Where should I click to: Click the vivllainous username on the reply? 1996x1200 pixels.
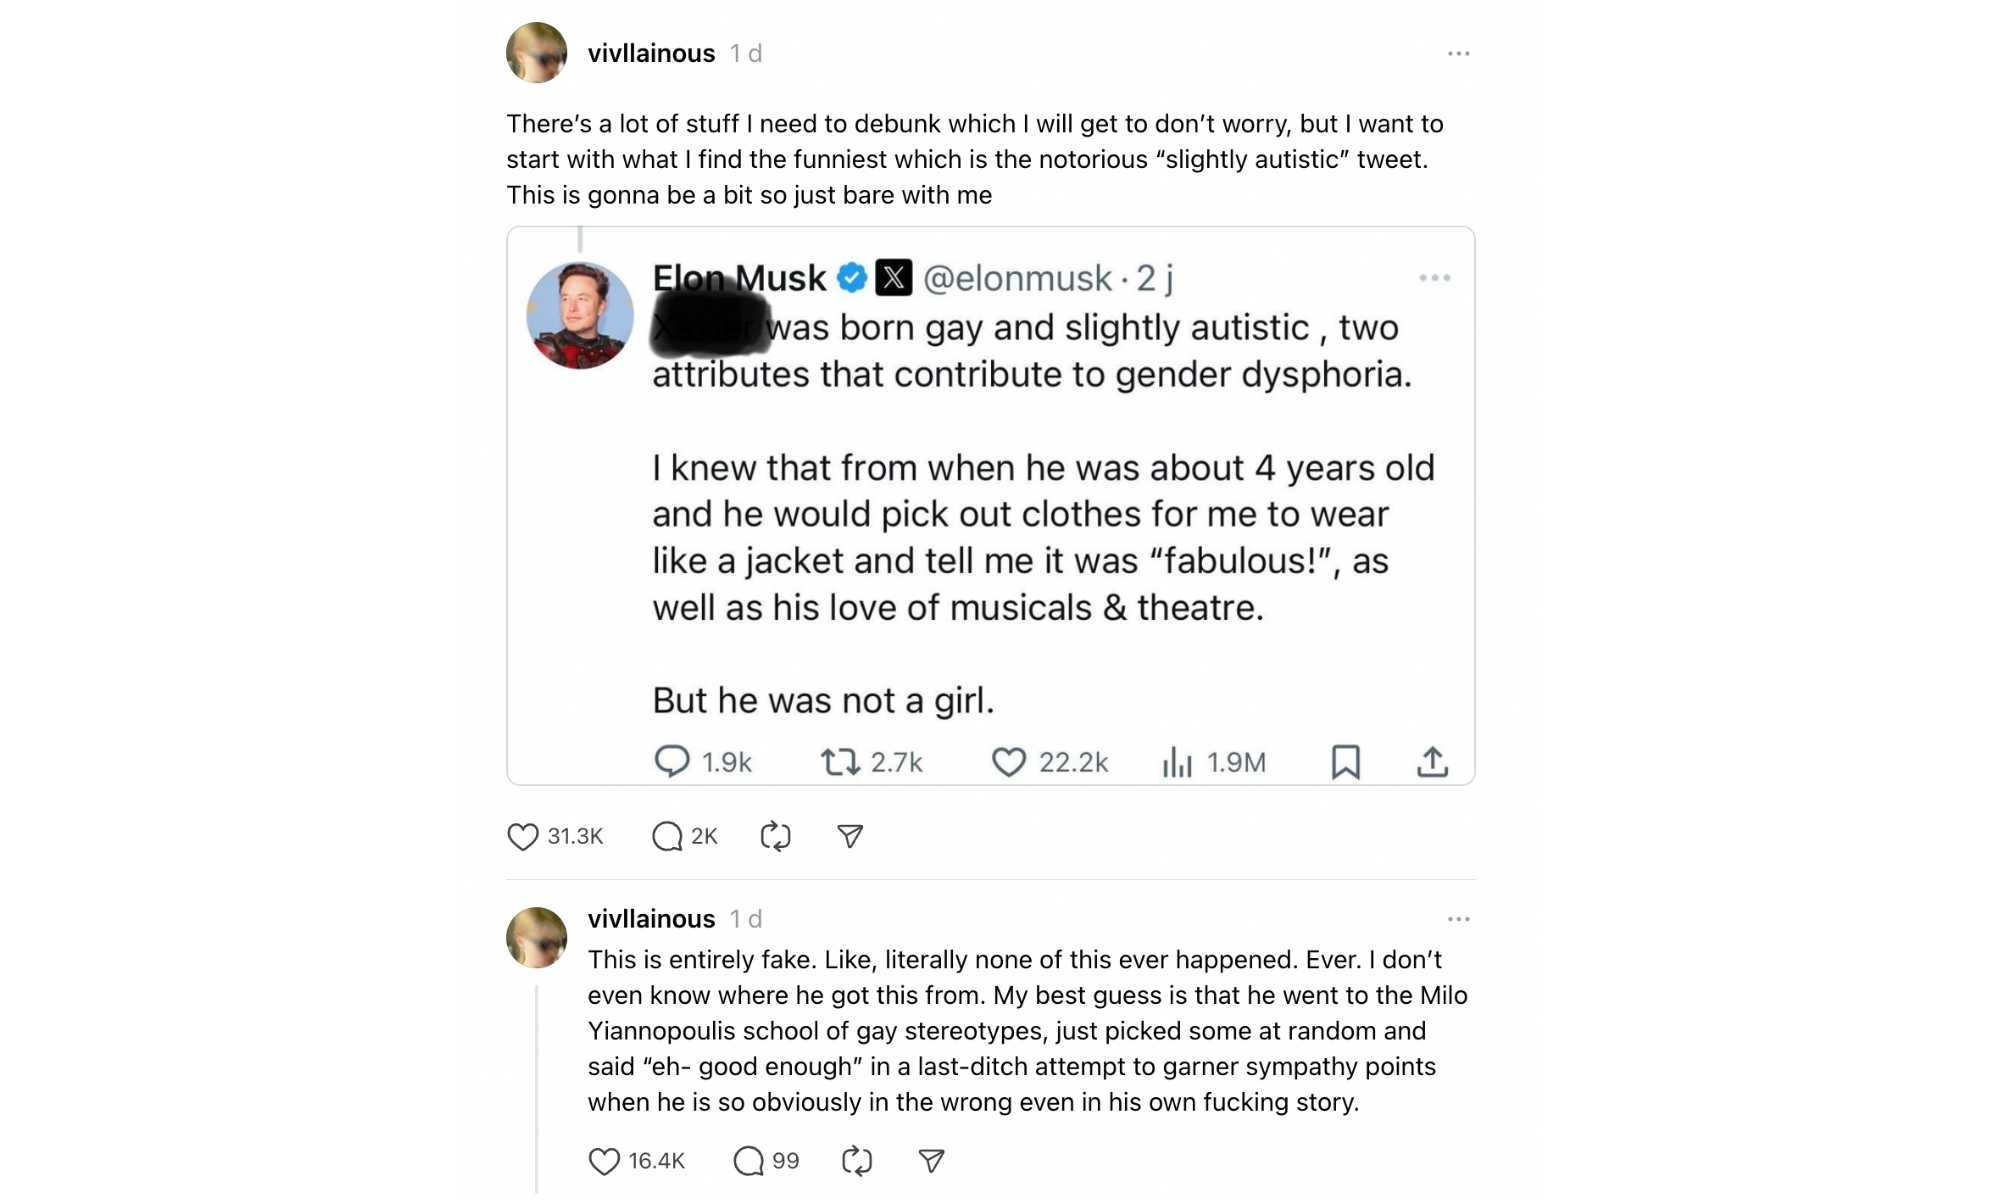651,919
